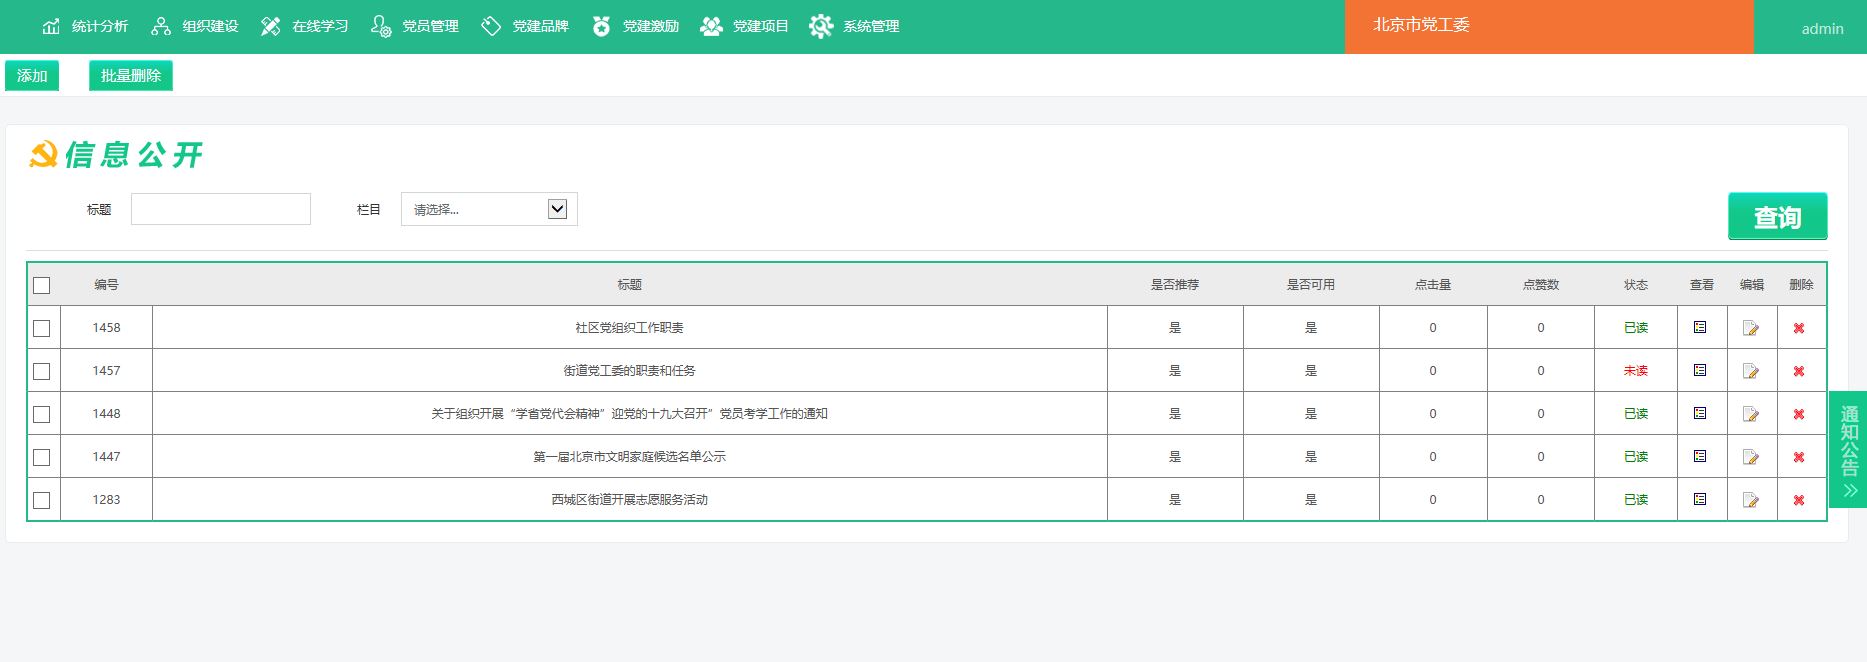The height and width of the screenshot is (662, 1867).
Task: Delete row 1448 using the red X
Action: coord(1798,414)
